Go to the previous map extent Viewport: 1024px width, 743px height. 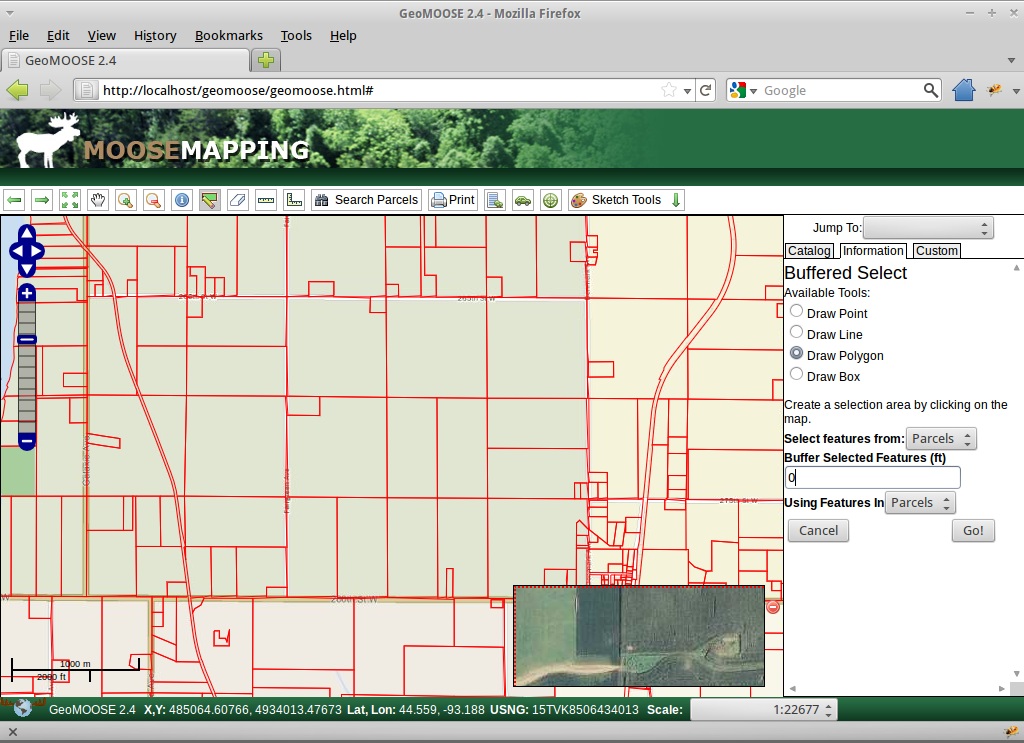(14, 200)
